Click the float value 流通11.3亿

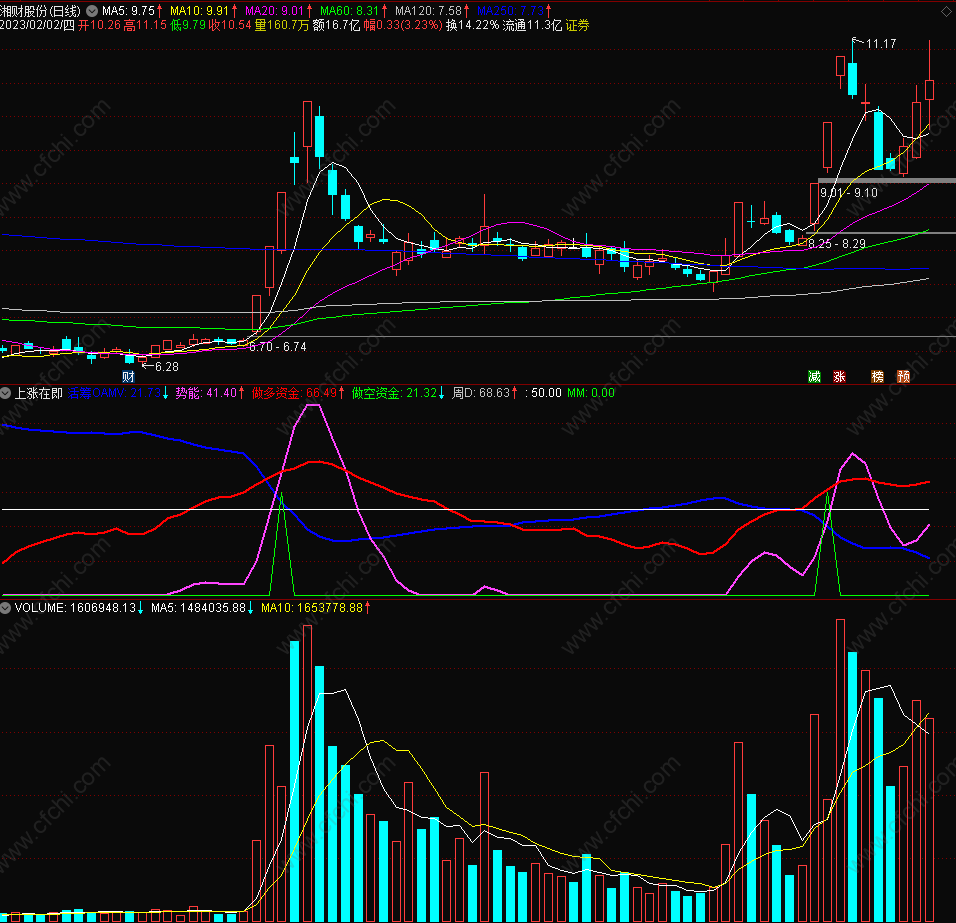(532, 26)
